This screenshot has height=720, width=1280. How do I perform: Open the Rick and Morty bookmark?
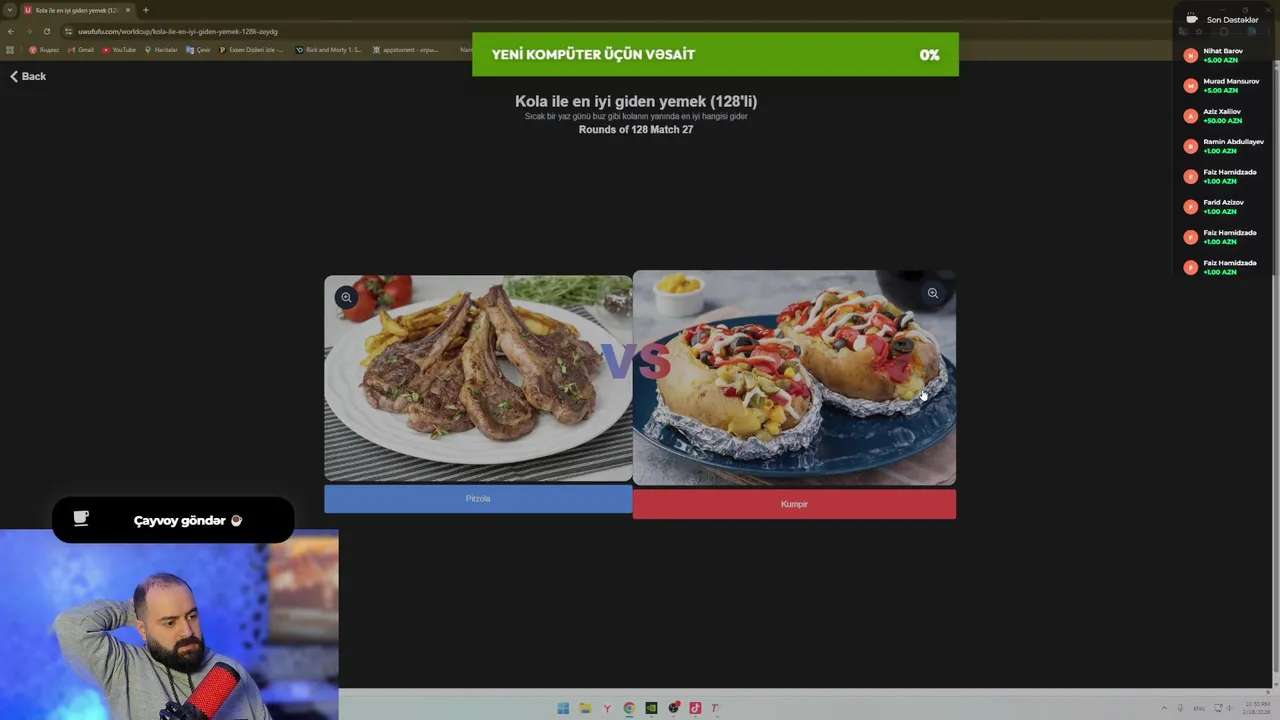pos(329,49)
